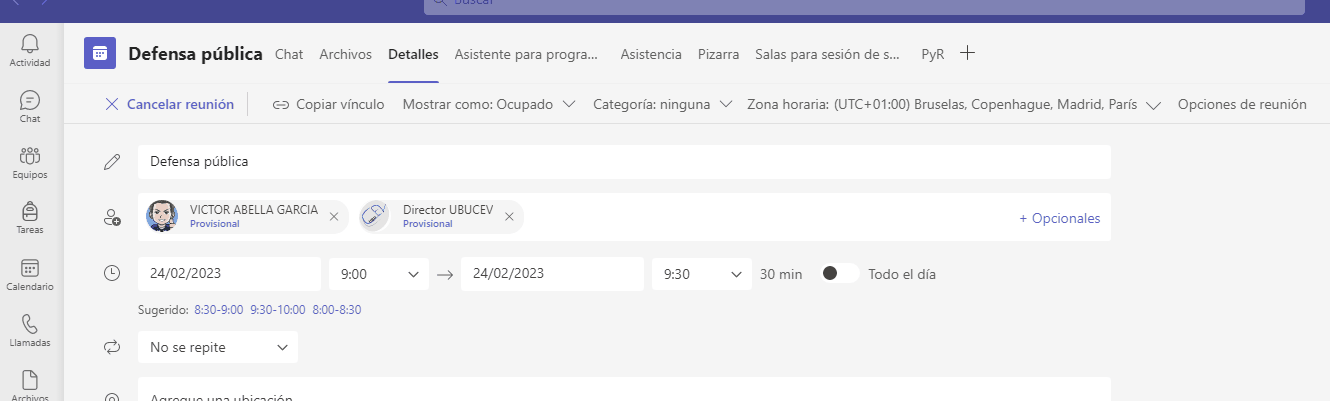
Task: Expand Mostrar como: Ocupado dropdown
Action: tap(489, 104)
